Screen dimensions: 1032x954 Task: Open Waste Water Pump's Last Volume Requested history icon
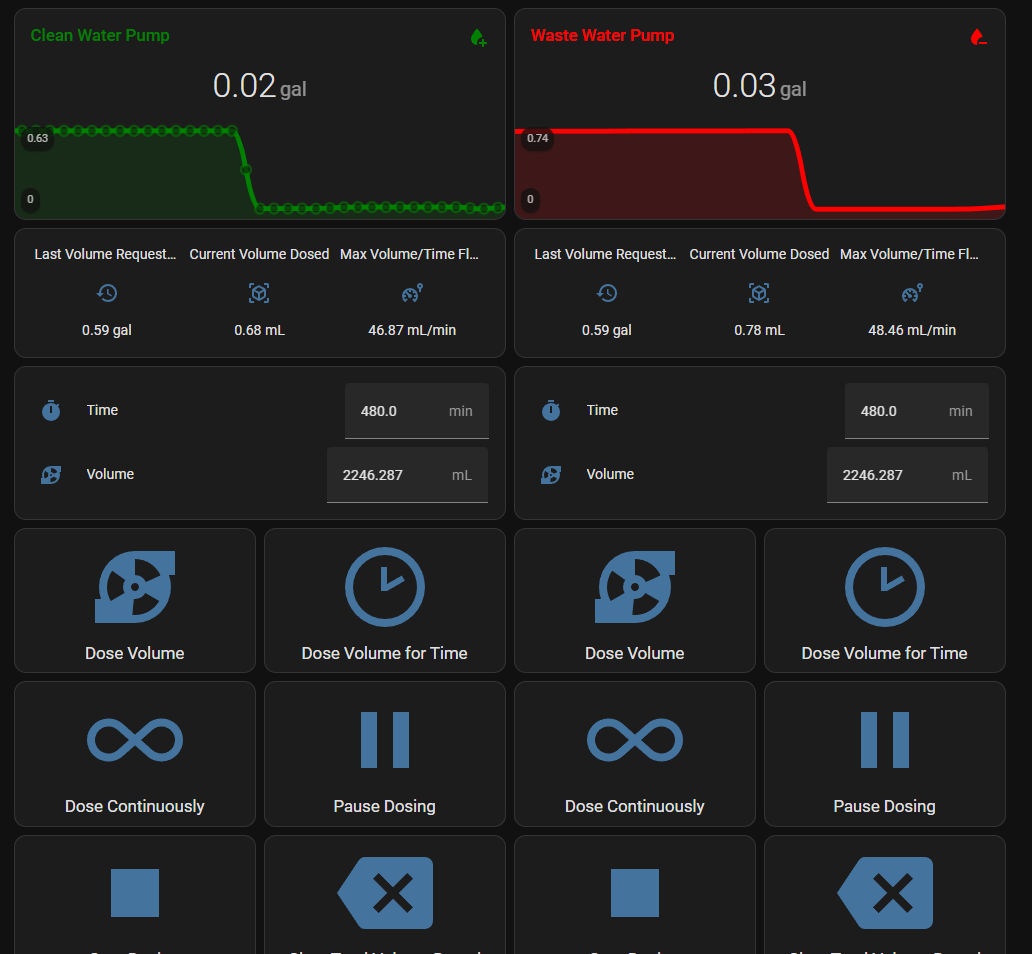coord(607,293)
